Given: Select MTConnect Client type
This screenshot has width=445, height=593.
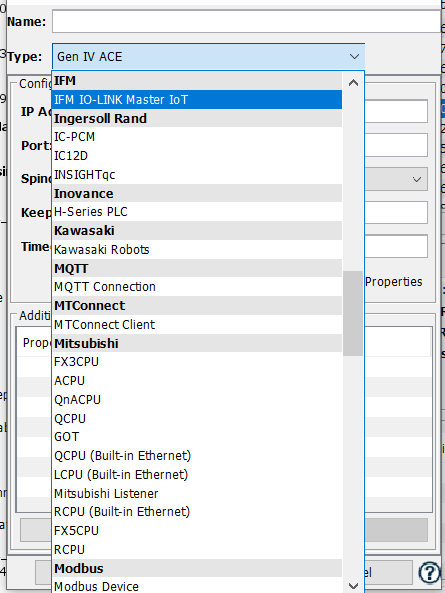Looking at the screenshot, I should point(197,324).
